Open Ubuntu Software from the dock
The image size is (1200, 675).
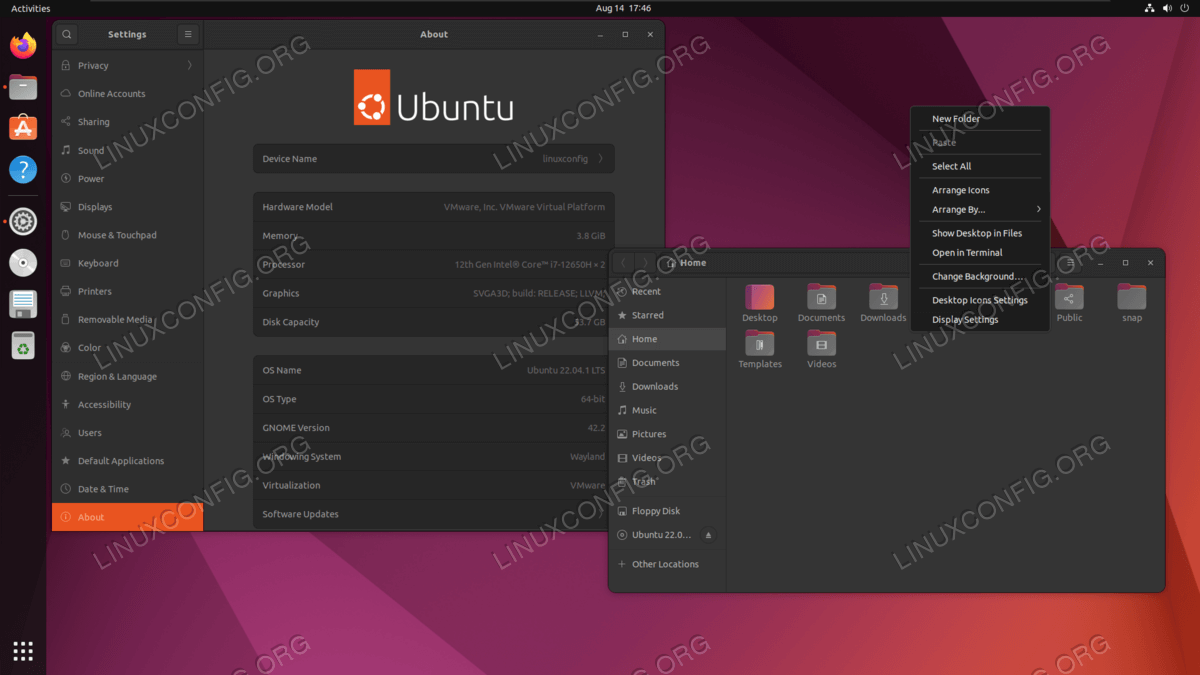coord(23,128)
